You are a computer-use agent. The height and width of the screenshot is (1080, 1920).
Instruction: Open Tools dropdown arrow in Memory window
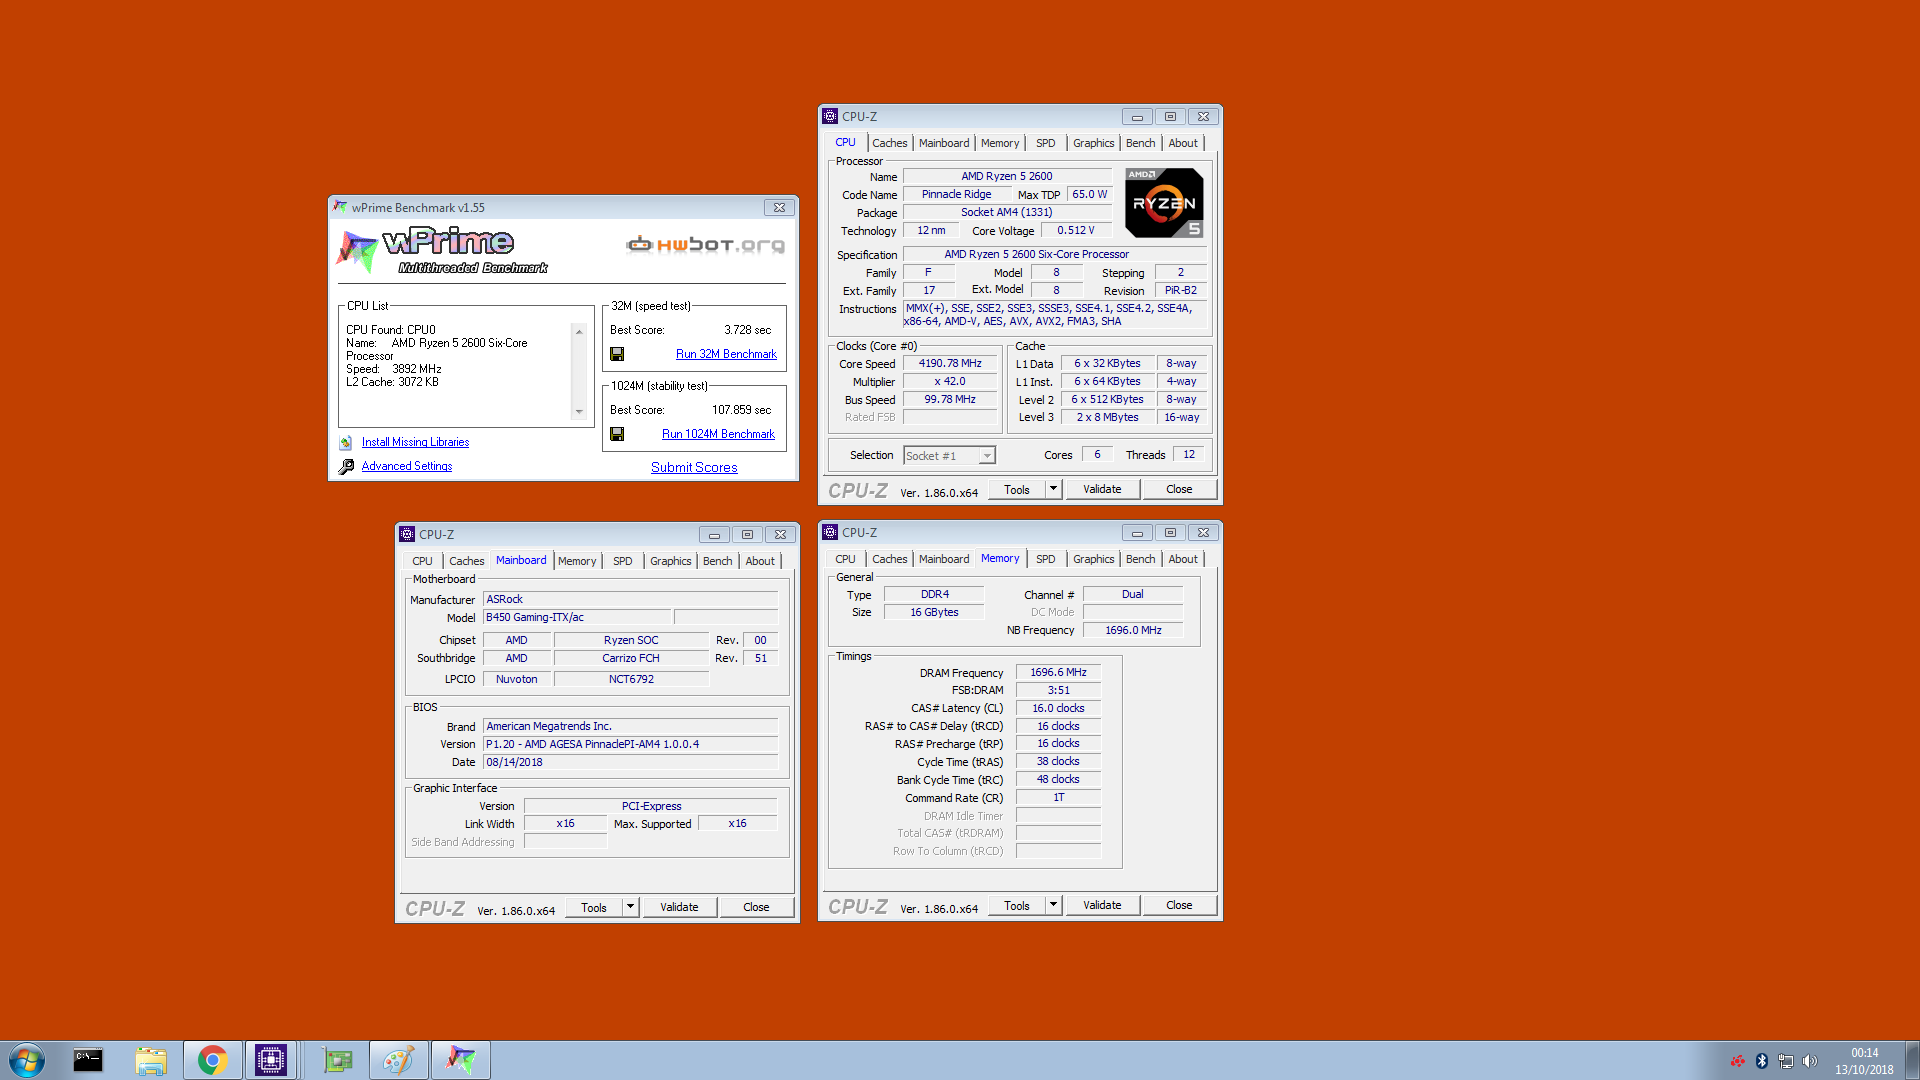(x=1053, y=905)
